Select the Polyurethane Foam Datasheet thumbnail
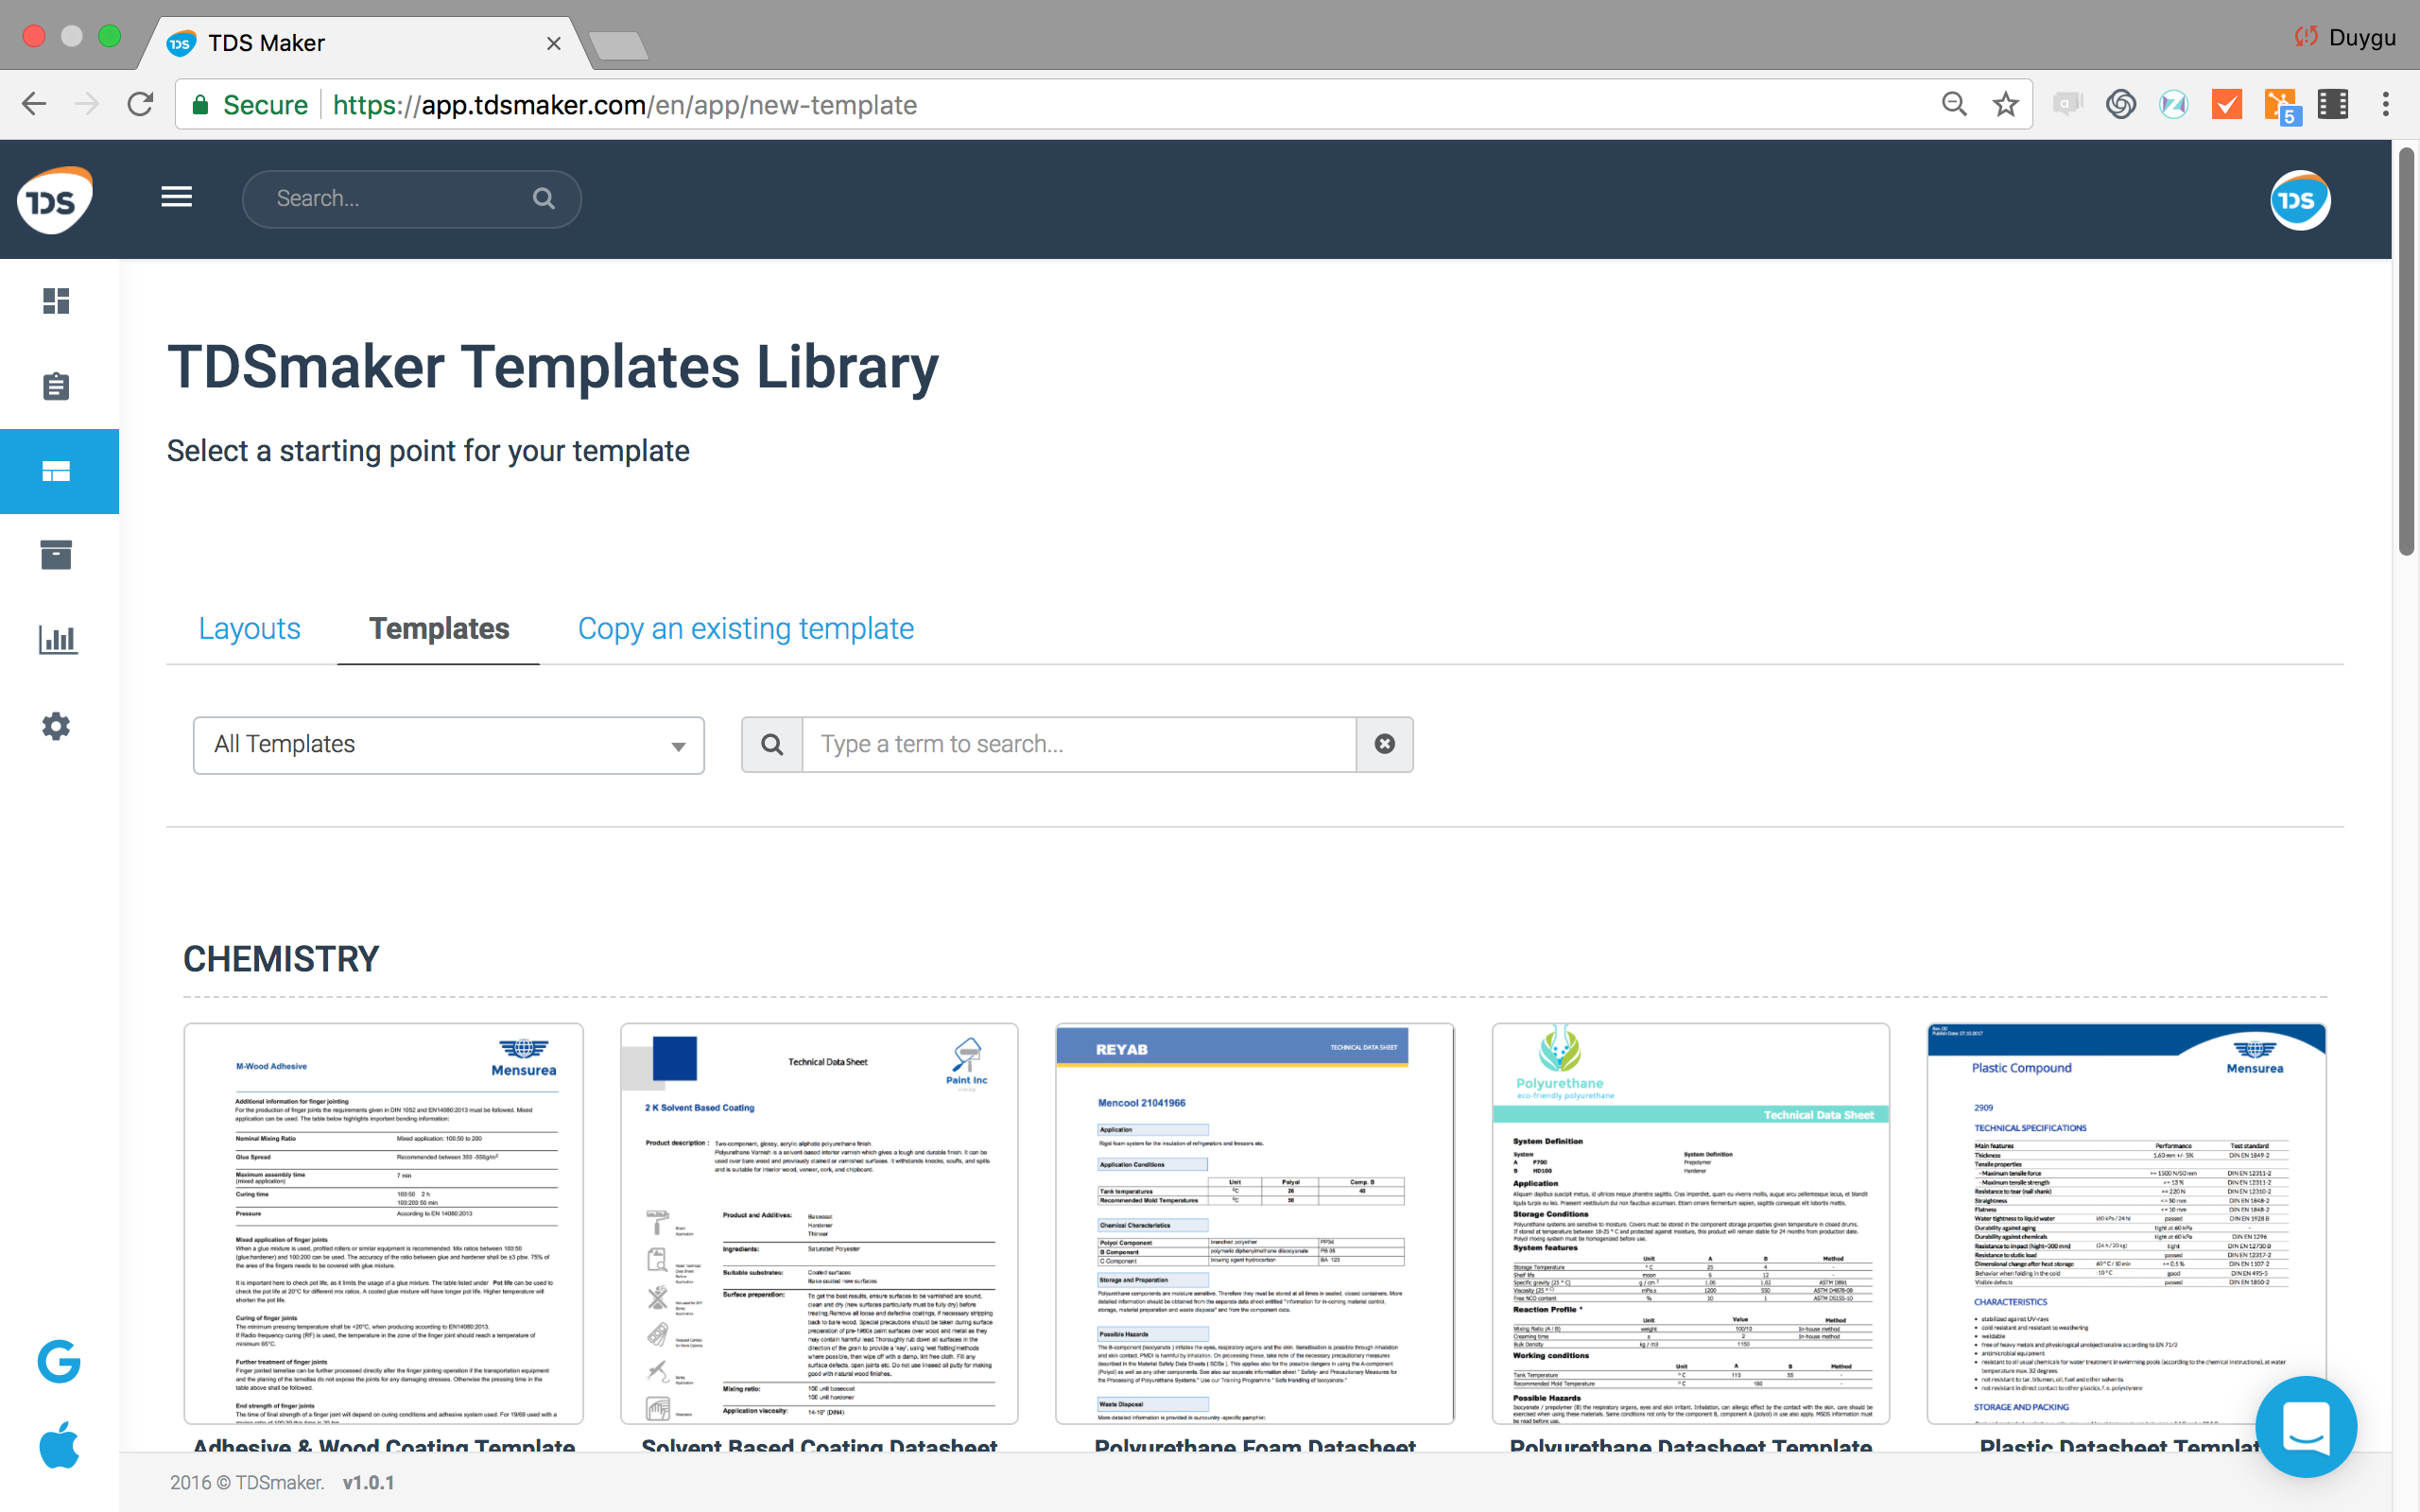 pos(1254,1223)
